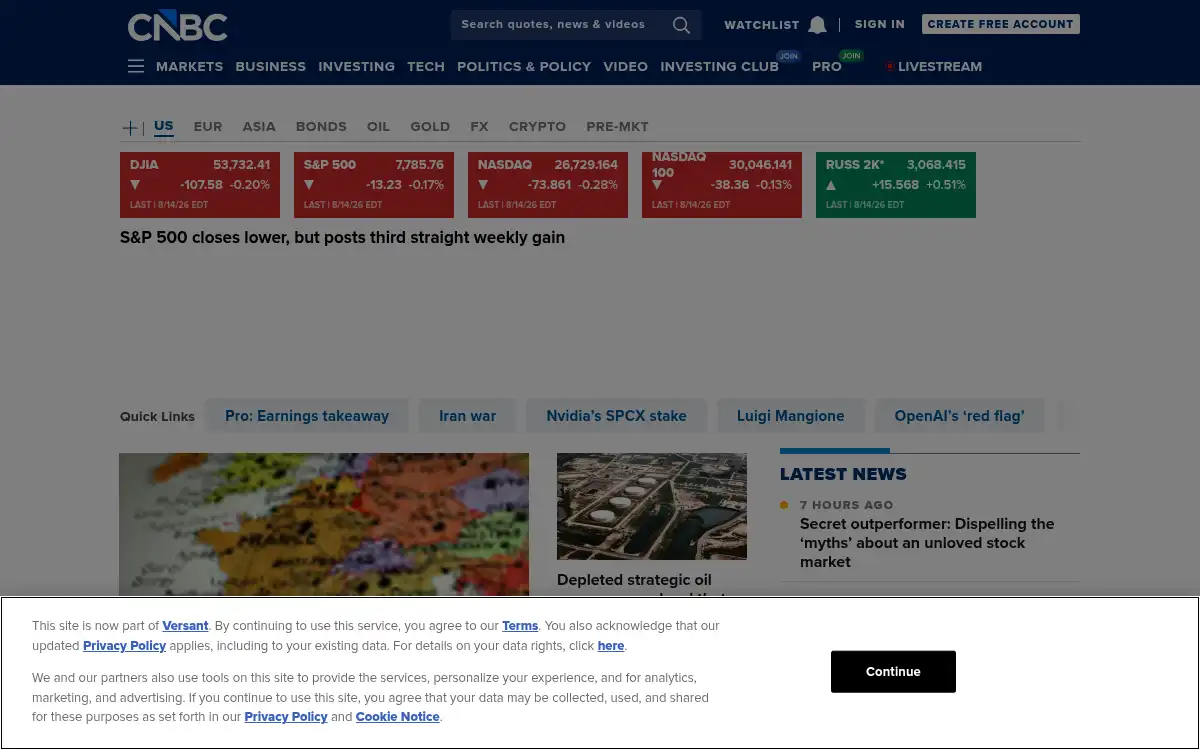The height and width of the screenshot is (750, 1200).
Task: Switch to the PRE-MKT tab
Action: point(617,126)
